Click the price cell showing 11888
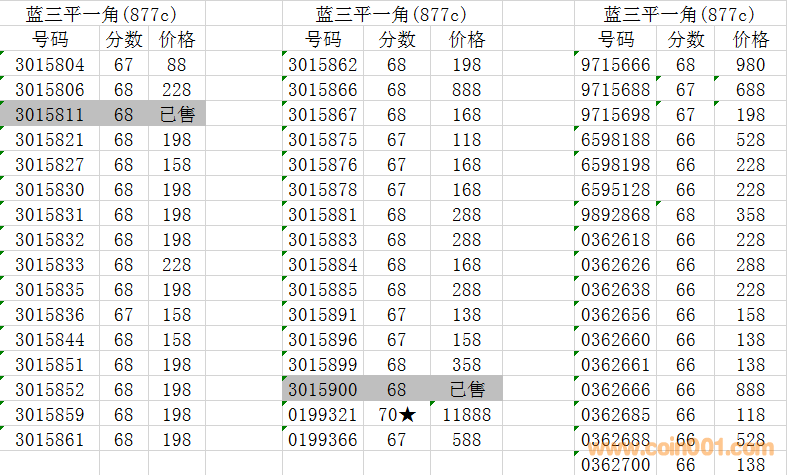This screenshot has width=787, height=475. pyautogui.click(x=466, y=414)
